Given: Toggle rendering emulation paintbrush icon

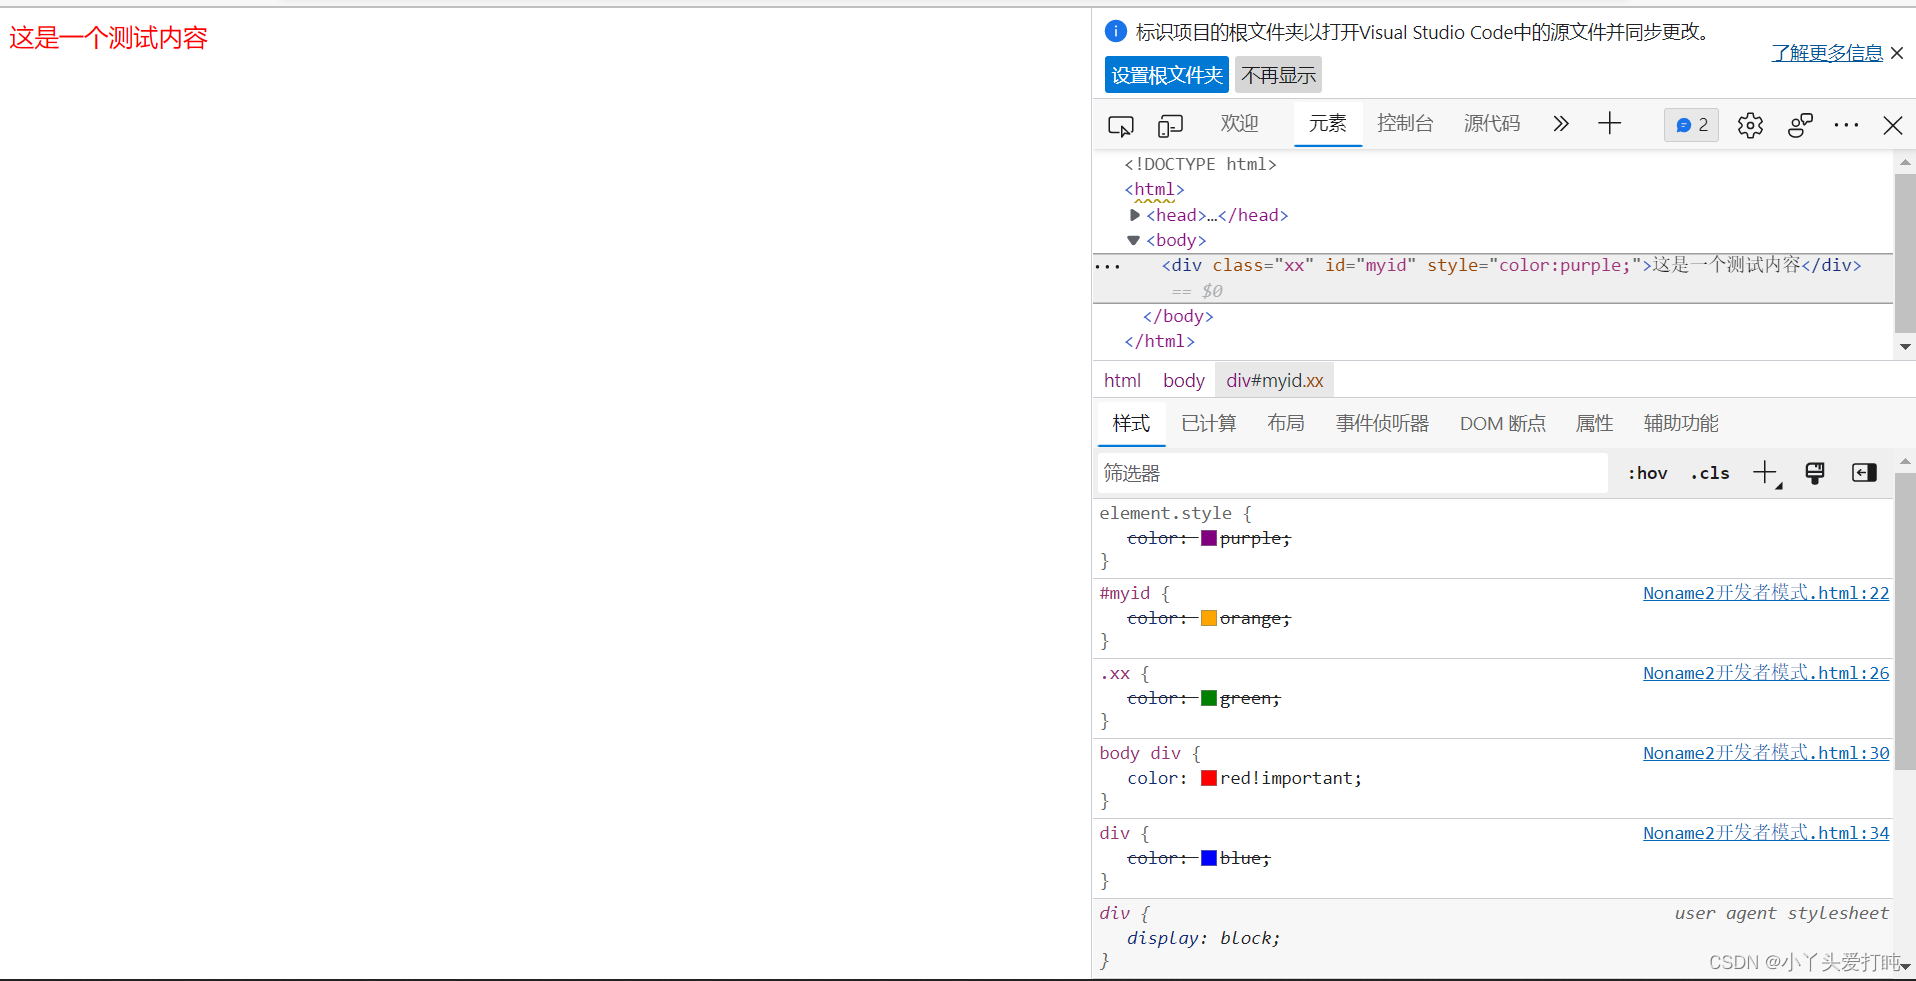Looking at the screenshot, I should 1814,473.
